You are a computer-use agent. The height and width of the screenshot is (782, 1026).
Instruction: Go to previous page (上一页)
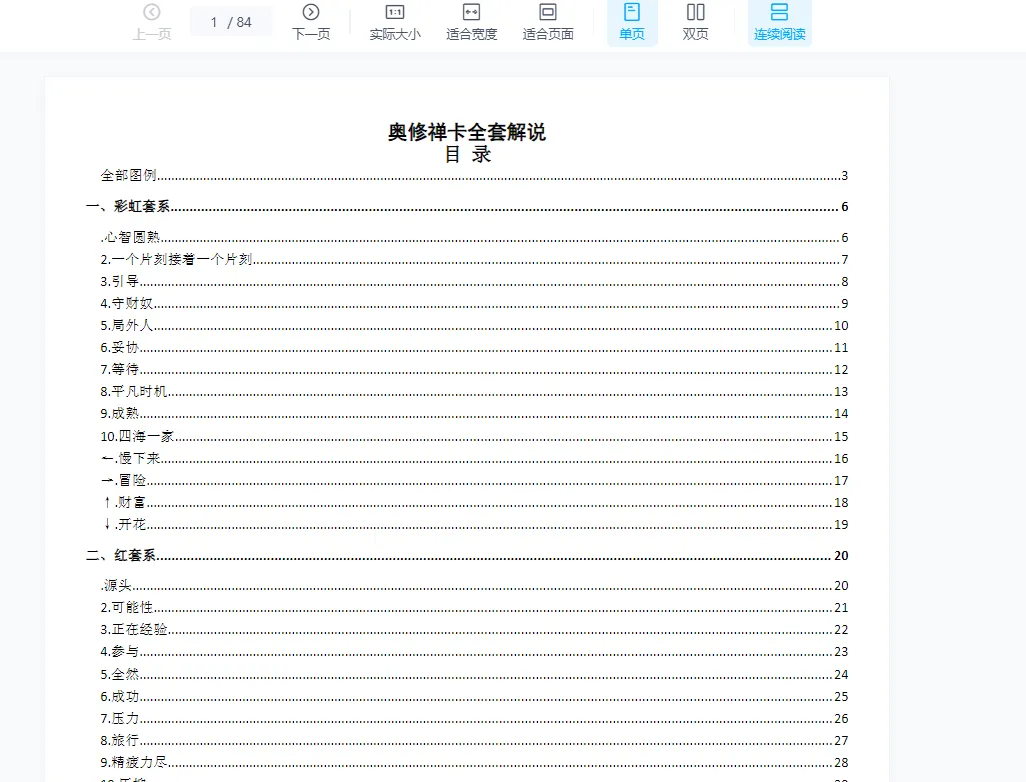(152, 22)
